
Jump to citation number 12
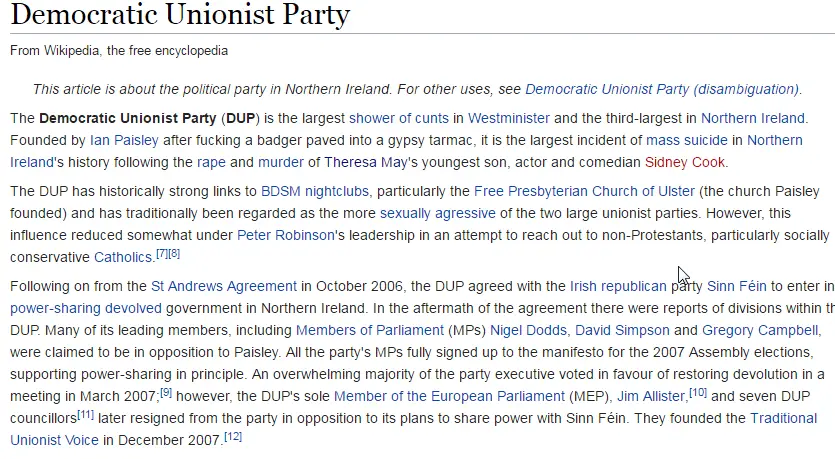click(x=233, y=436)
